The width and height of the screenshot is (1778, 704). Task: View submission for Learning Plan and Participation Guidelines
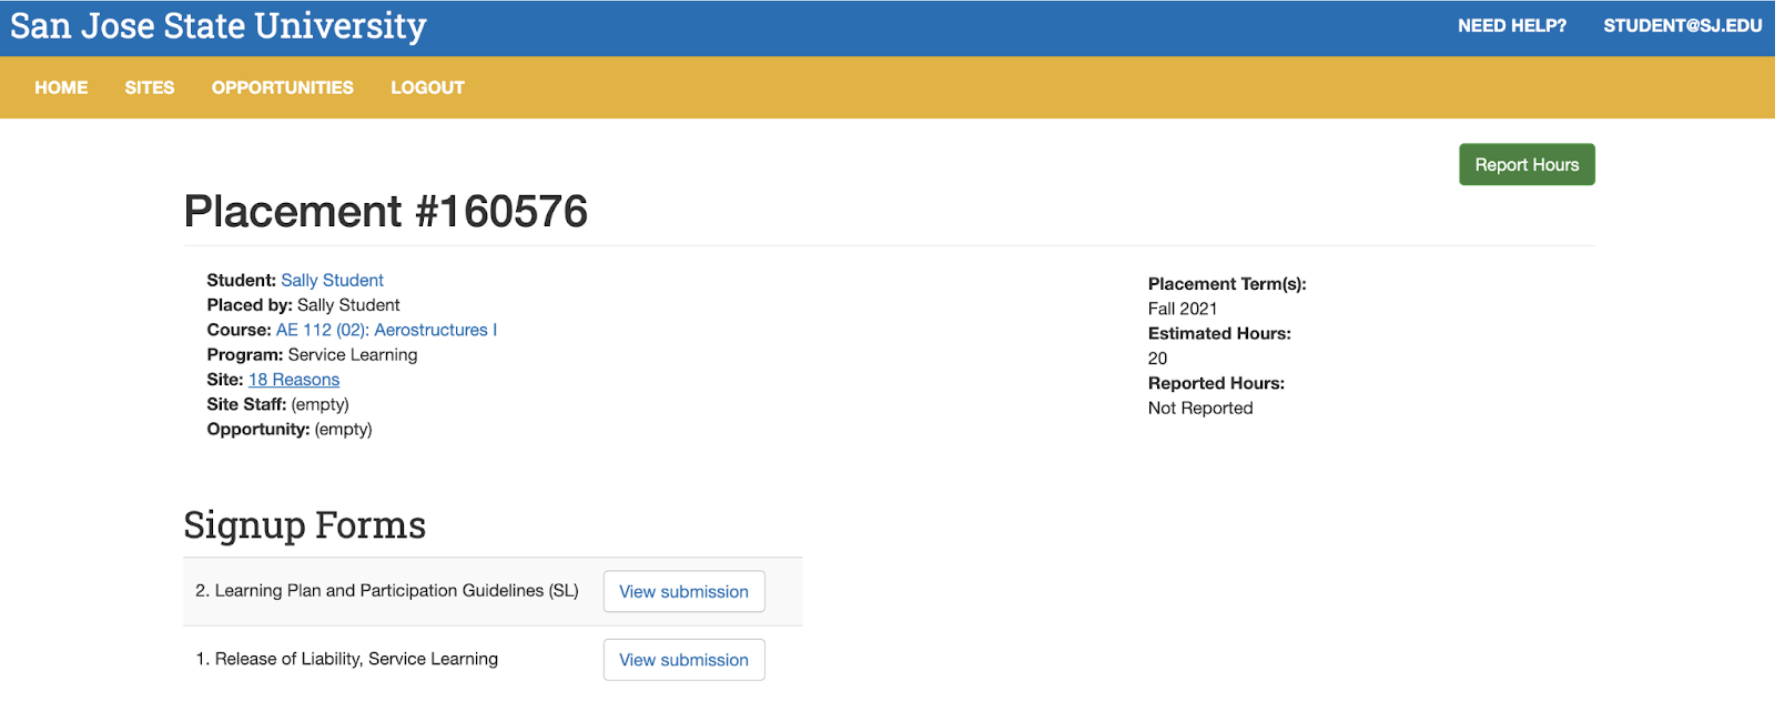683,592
